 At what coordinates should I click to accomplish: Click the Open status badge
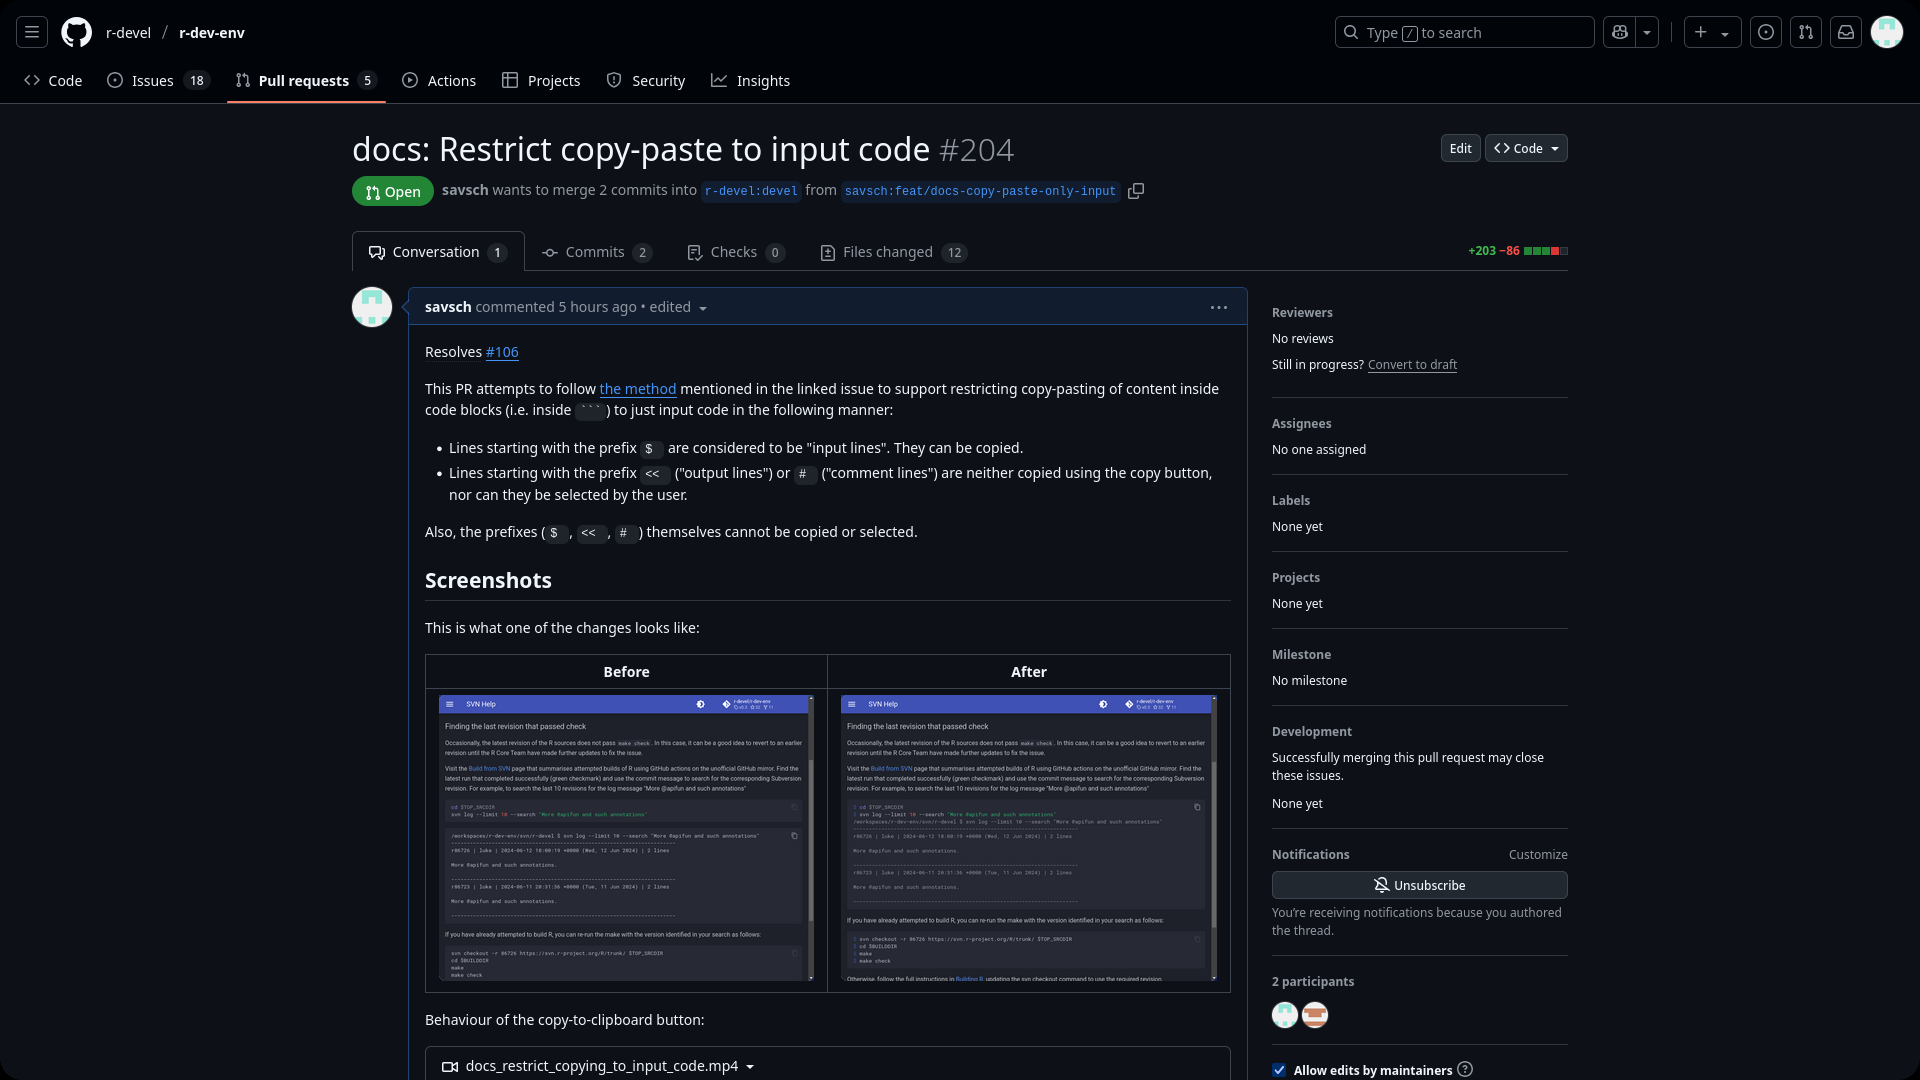coord(393,192)
